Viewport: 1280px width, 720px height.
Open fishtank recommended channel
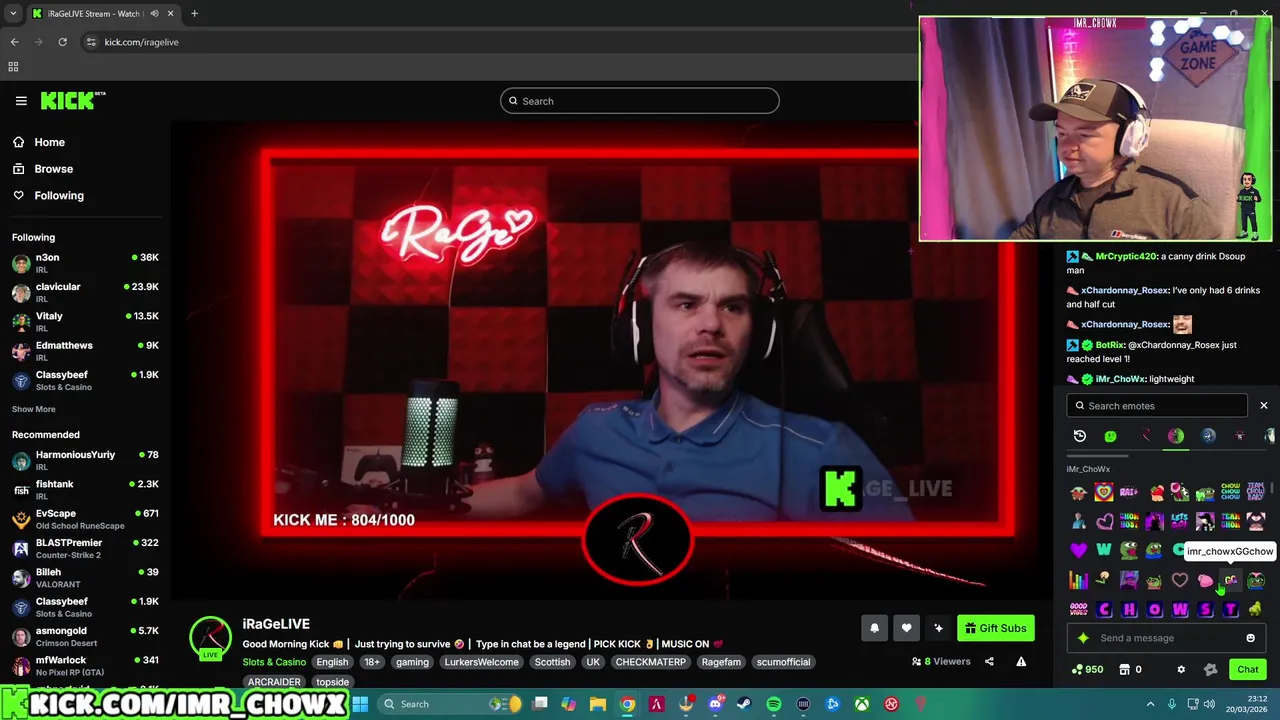coord(85,489)
